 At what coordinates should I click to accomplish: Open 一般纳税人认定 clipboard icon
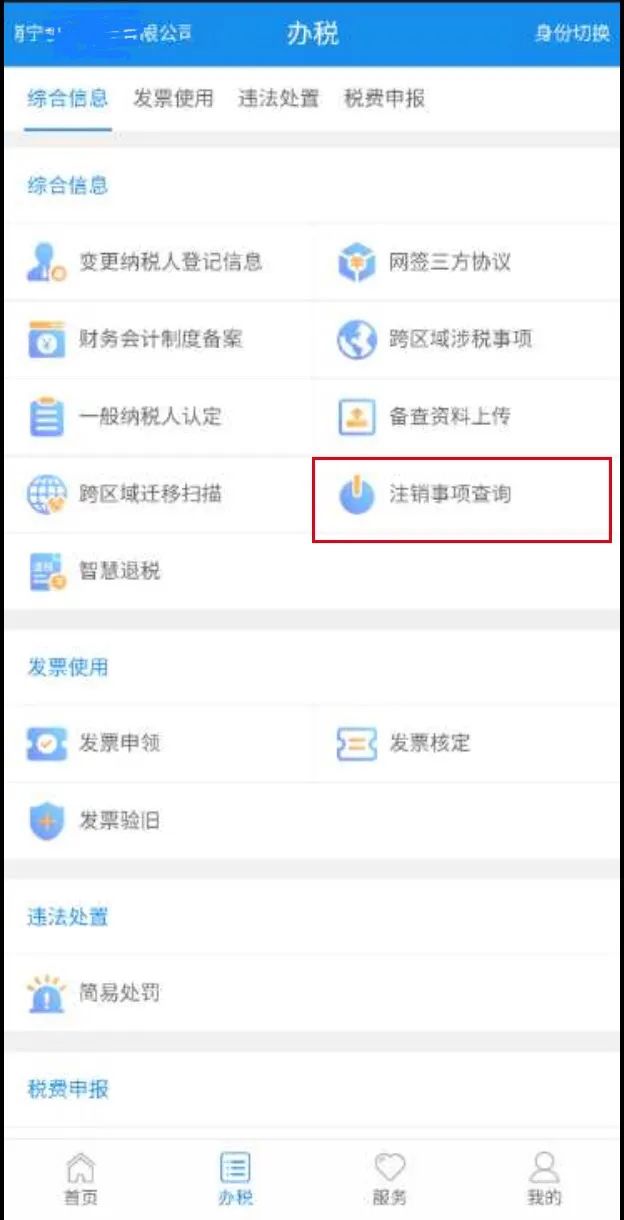pyautogui.click(x=46, y=416)
